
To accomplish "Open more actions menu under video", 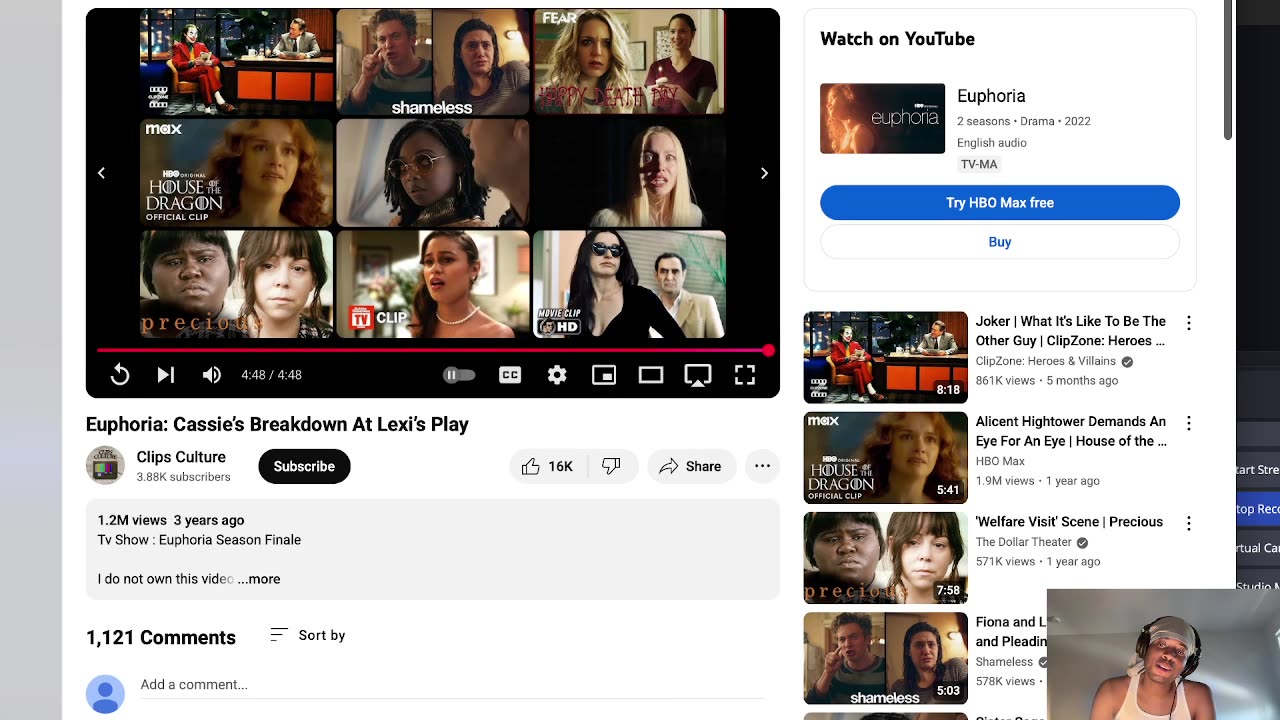I will [x=762, y=466].
